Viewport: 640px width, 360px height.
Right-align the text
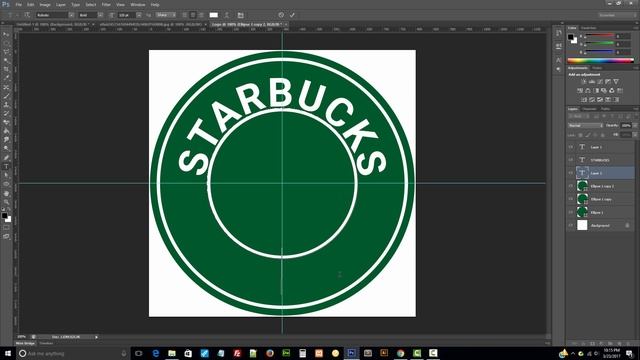coord(201,15)
